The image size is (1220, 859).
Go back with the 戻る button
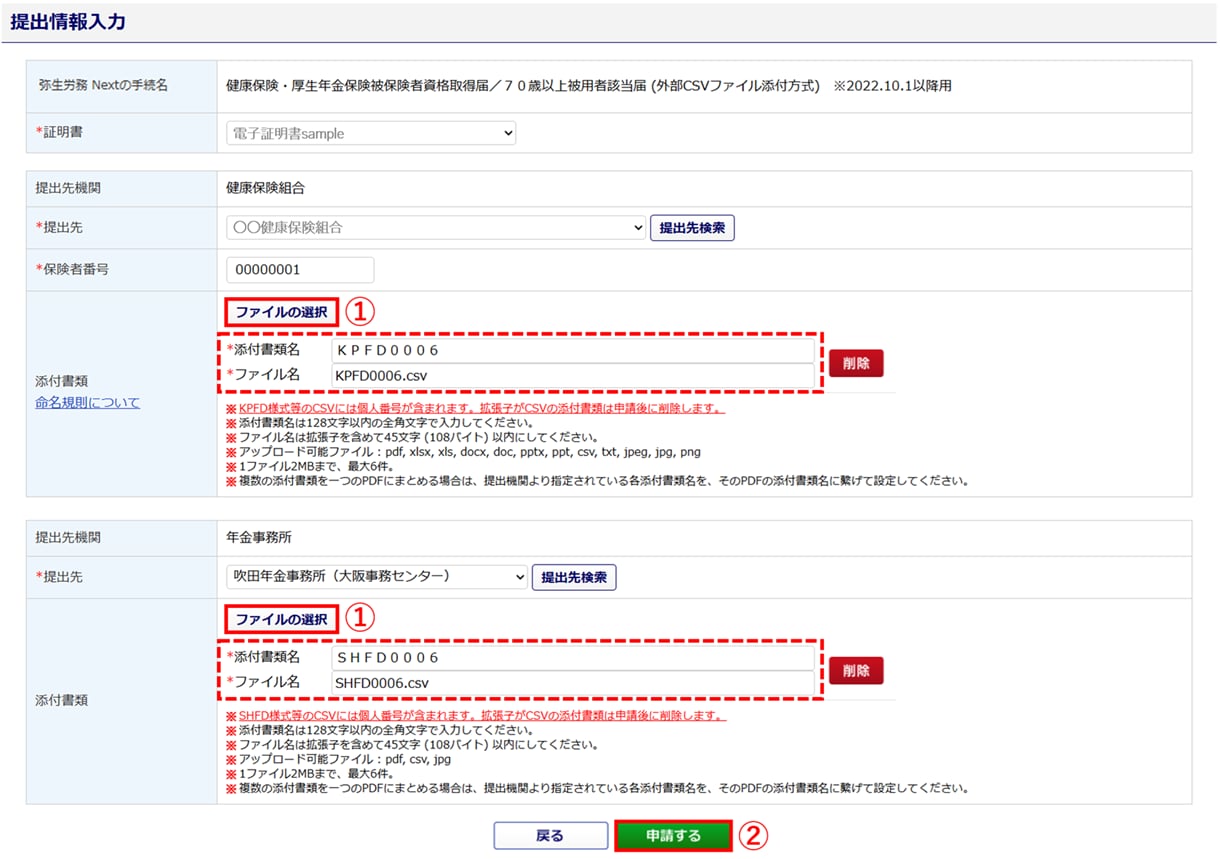click(x=550, y=836)
